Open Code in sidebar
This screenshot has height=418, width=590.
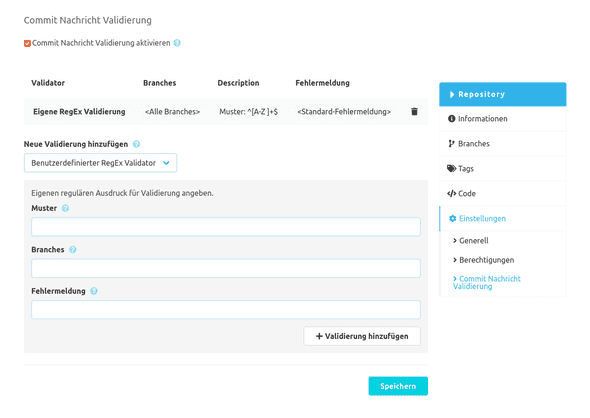(x=503, y=193)
